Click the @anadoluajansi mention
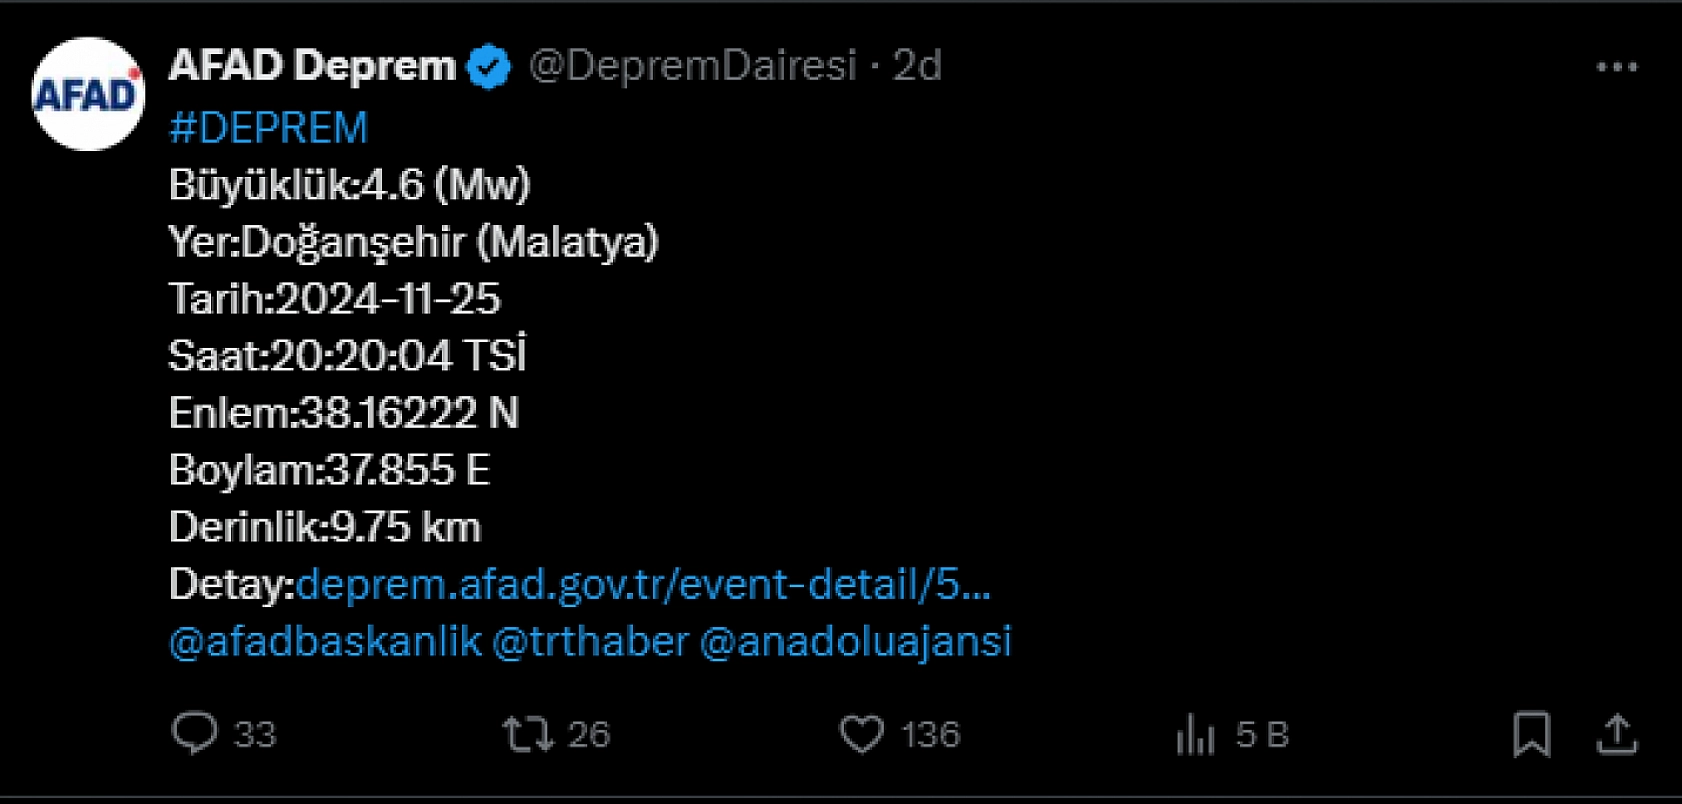 click(x=858, y=642)
